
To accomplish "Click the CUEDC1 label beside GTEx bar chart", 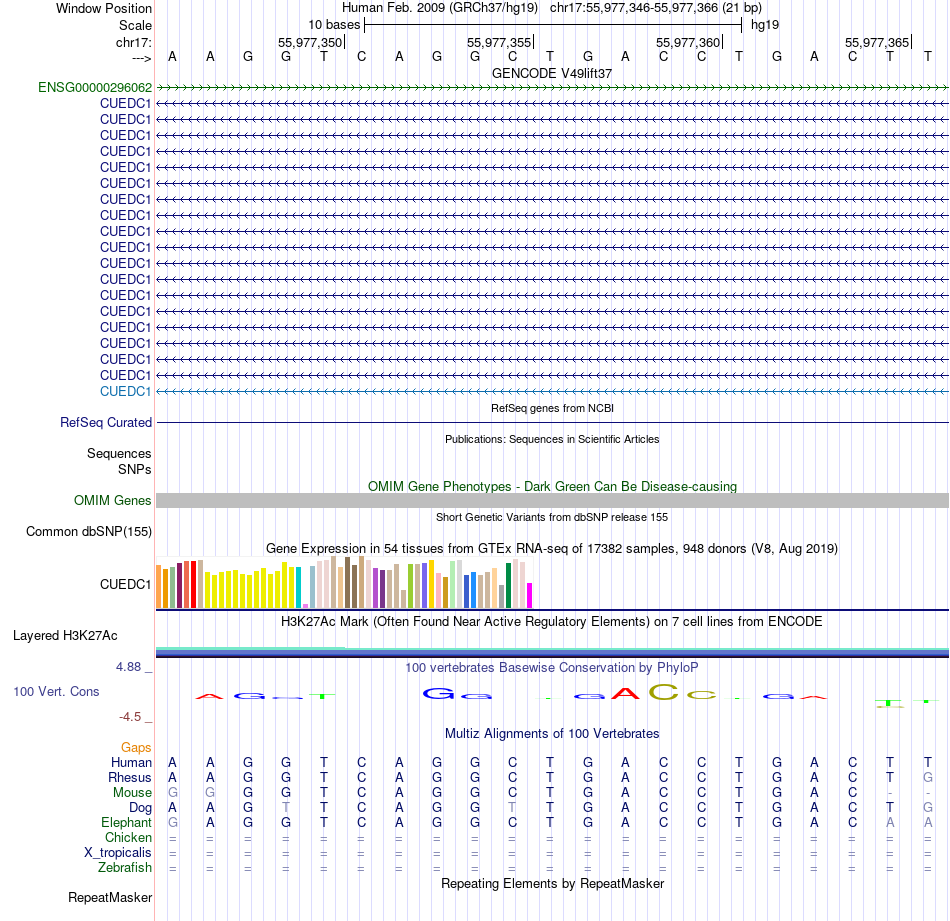I will 125,585.
